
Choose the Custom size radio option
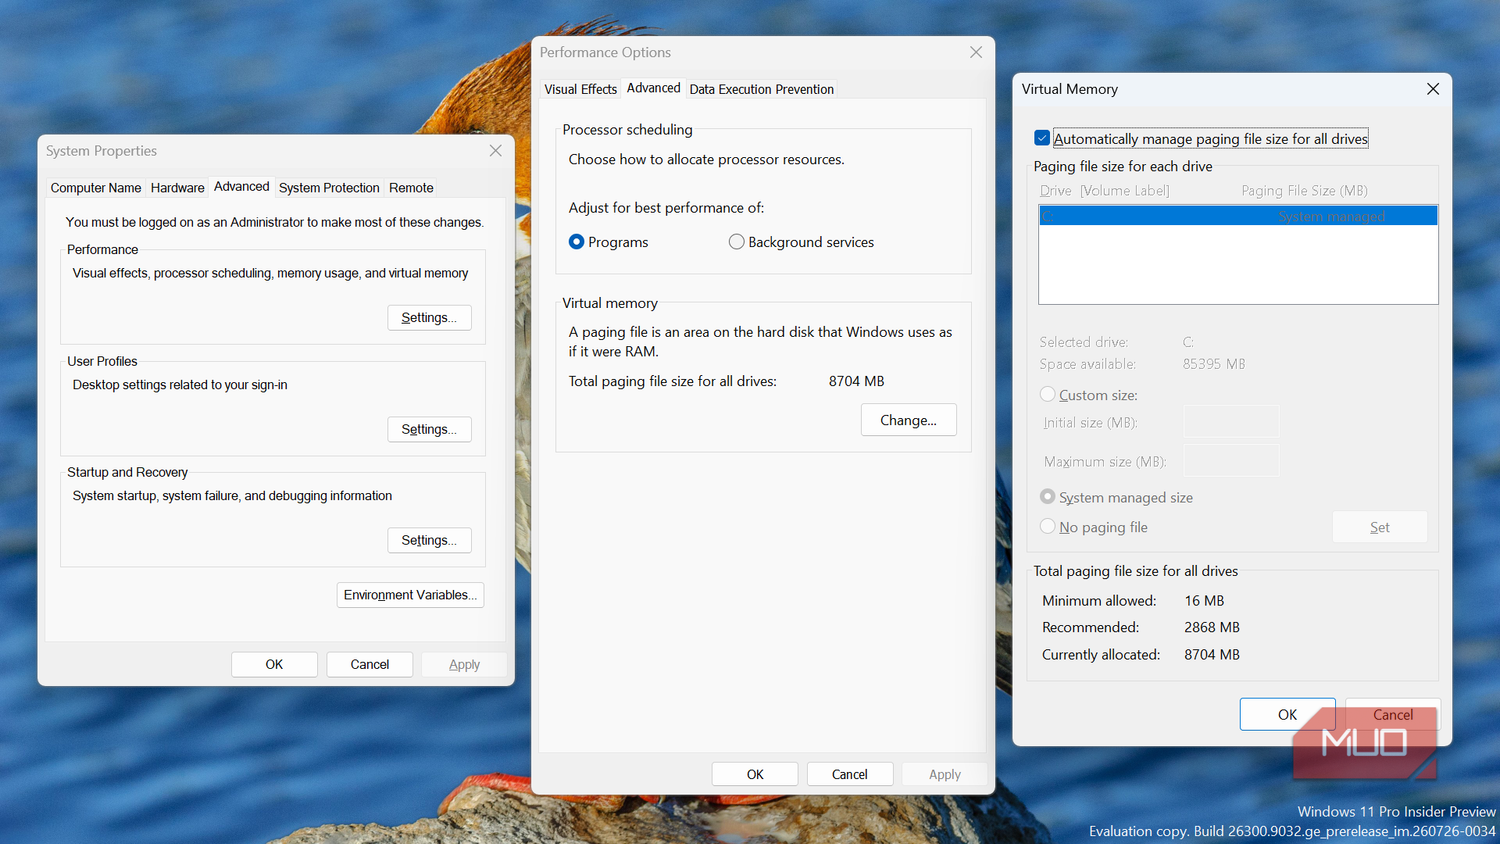1047,395
